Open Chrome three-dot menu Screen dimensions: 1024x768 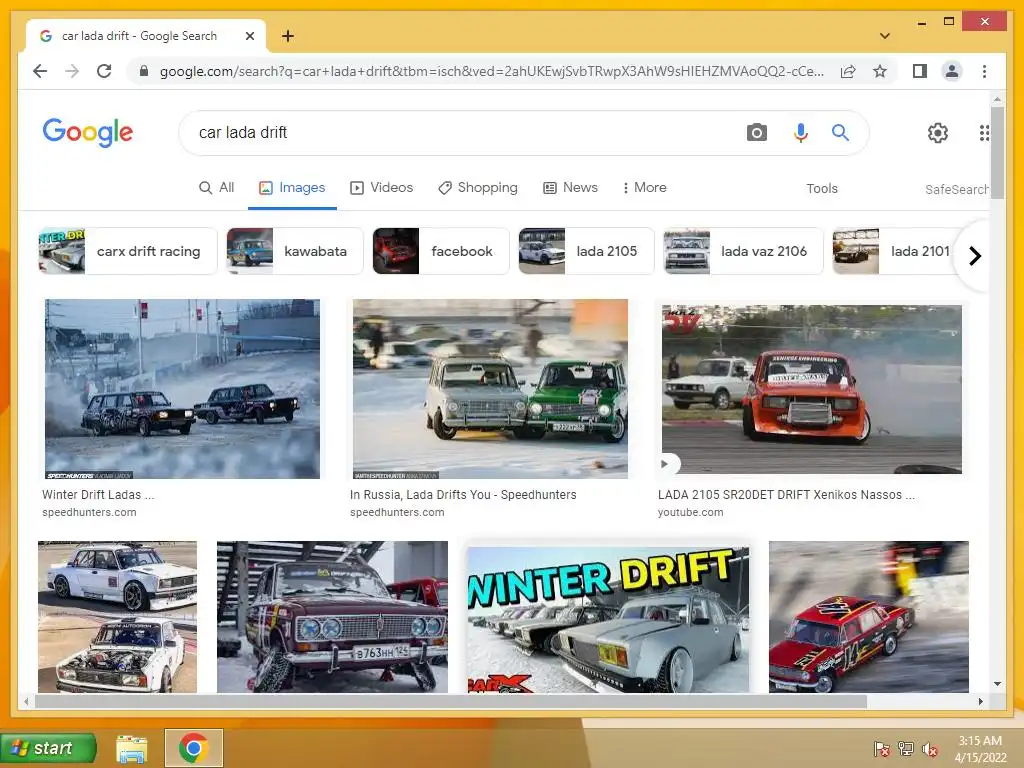tap(984, 71)
